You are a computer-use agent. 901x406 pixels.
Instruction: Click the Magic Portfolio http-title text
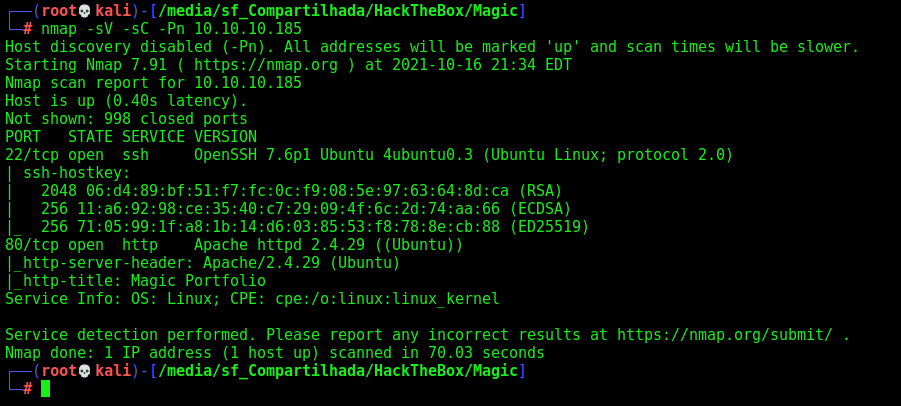(x=198, y=281)
